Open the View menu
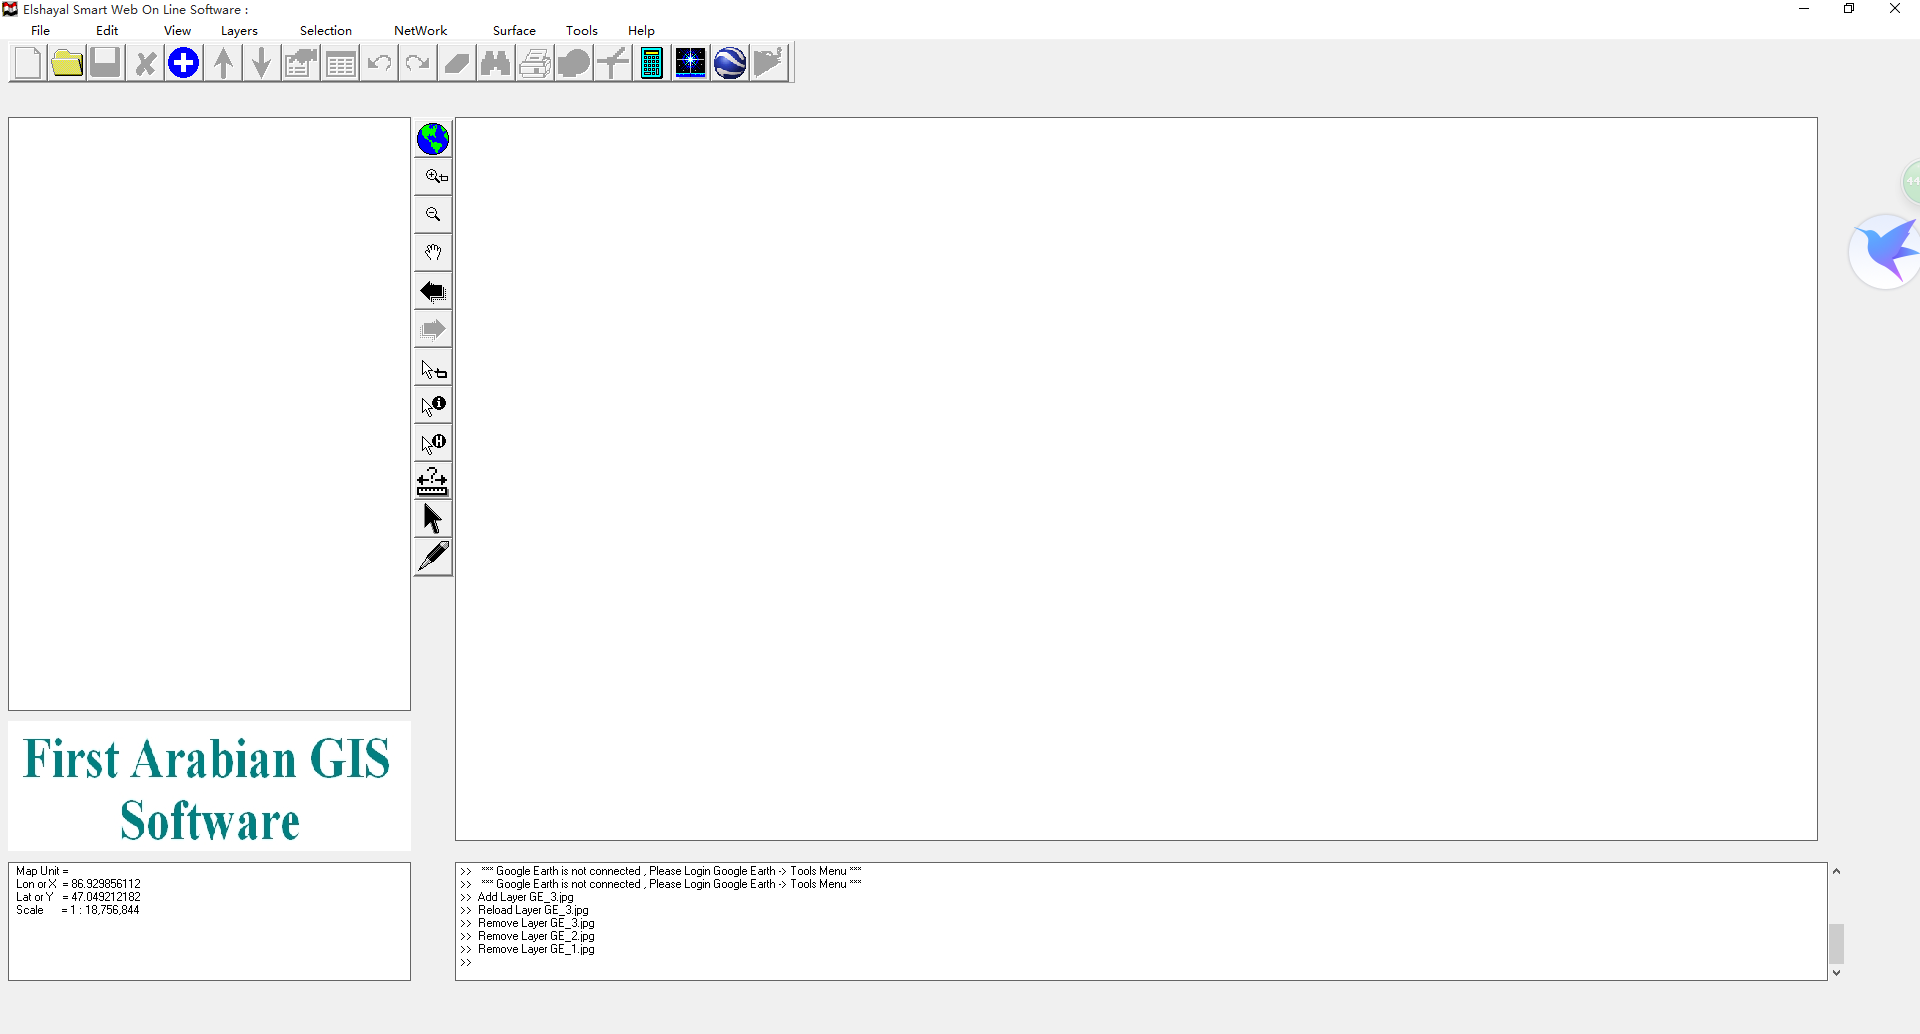The width and height of the screenshot is (1920, 1034). tap(177, 31)
